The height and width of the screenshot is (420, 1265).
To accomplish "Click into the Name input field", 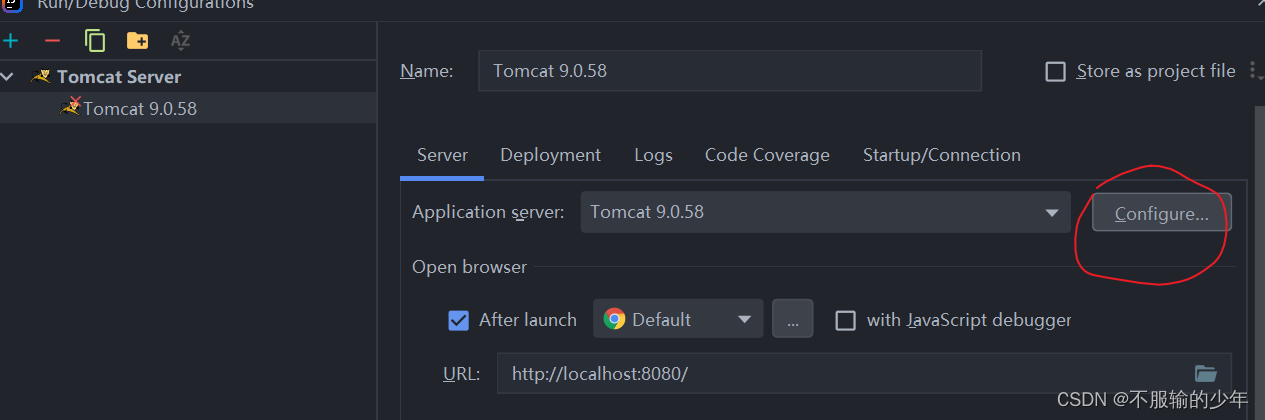I will pos(730,71).
